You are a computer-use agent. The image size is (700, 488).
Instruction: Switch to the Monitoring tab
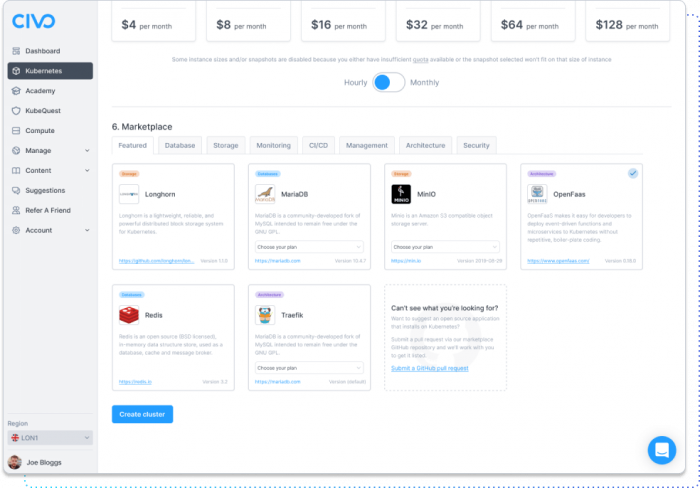click(x=274, y=146)
